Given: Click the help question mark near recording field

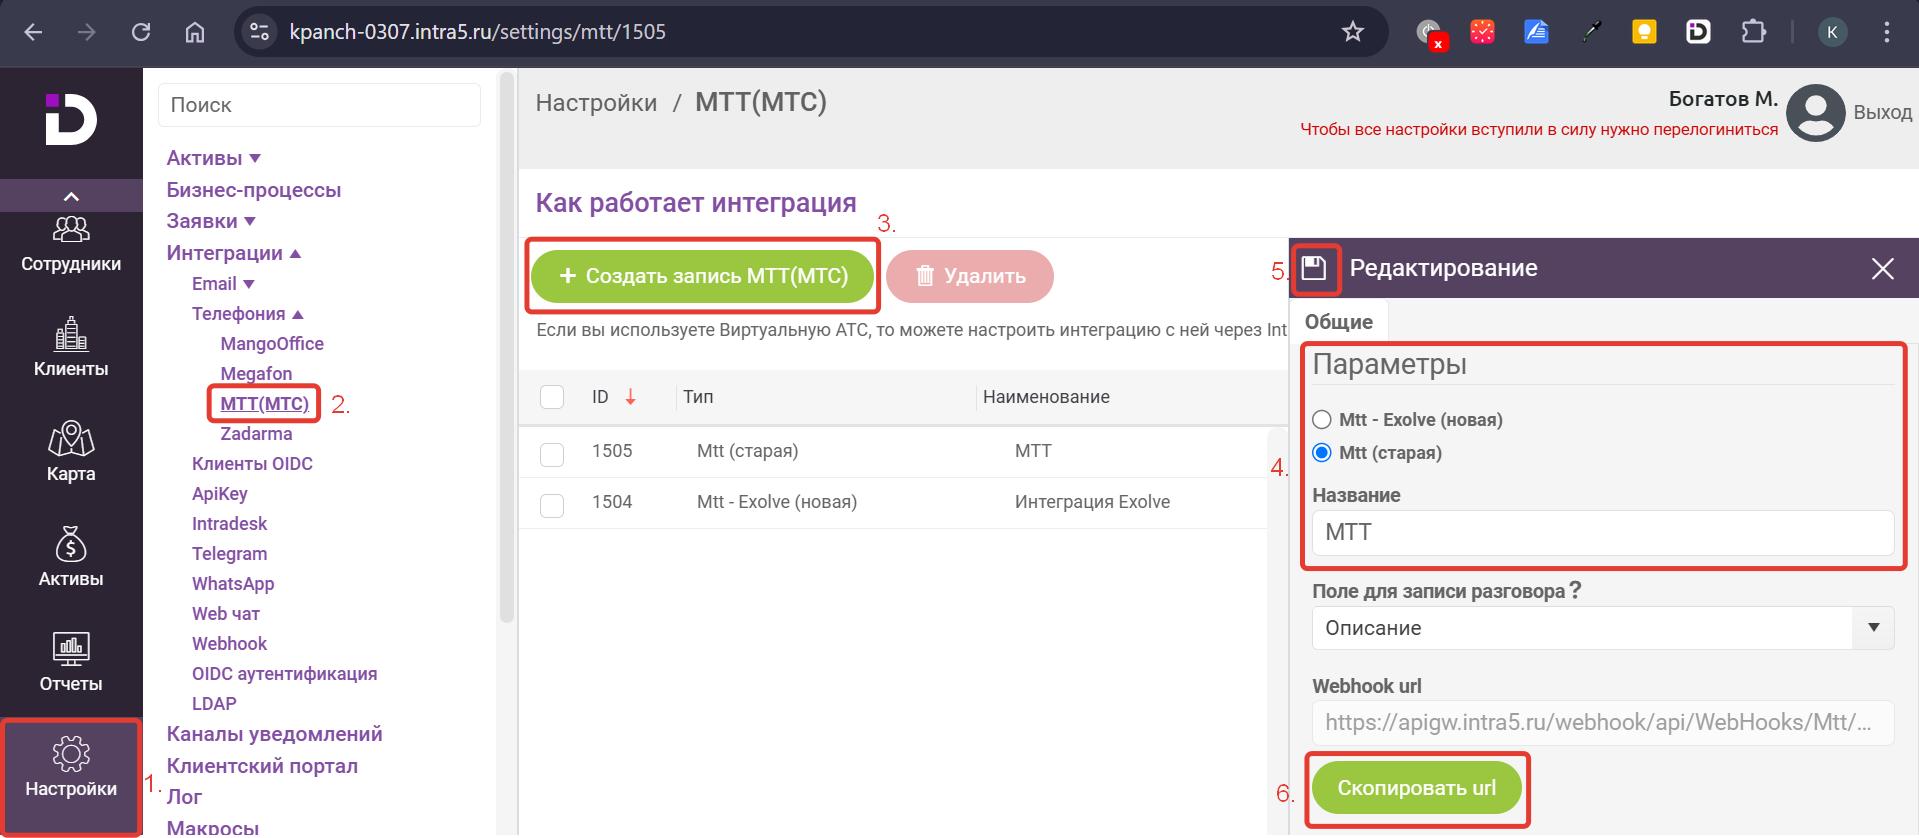Looking at the screenshot, I should [1575, 590].
